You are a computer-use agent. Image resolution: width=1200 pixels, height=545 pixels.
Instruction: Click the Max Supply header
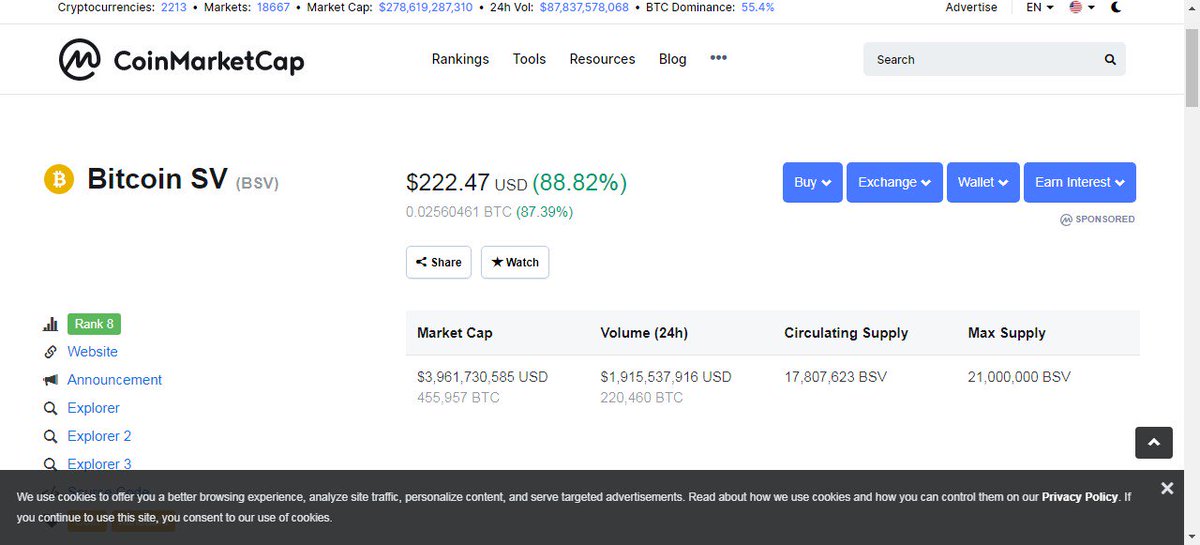coord(1007,333)
